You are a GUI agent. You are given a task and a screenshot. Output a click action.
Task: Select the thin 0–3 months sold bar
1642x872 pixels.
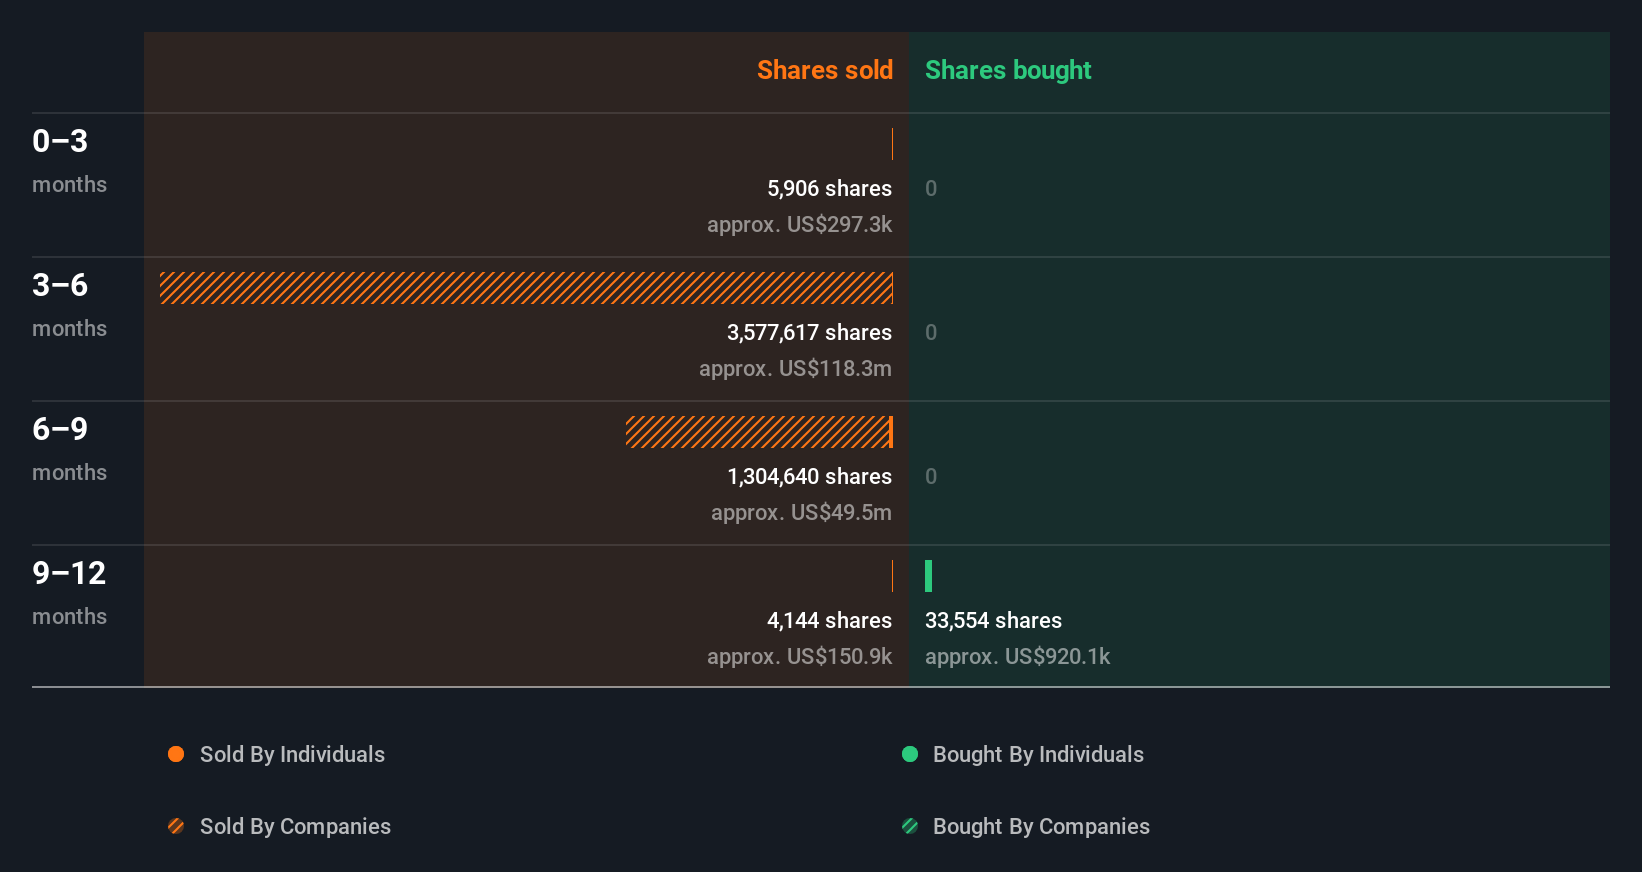(892, 144)
